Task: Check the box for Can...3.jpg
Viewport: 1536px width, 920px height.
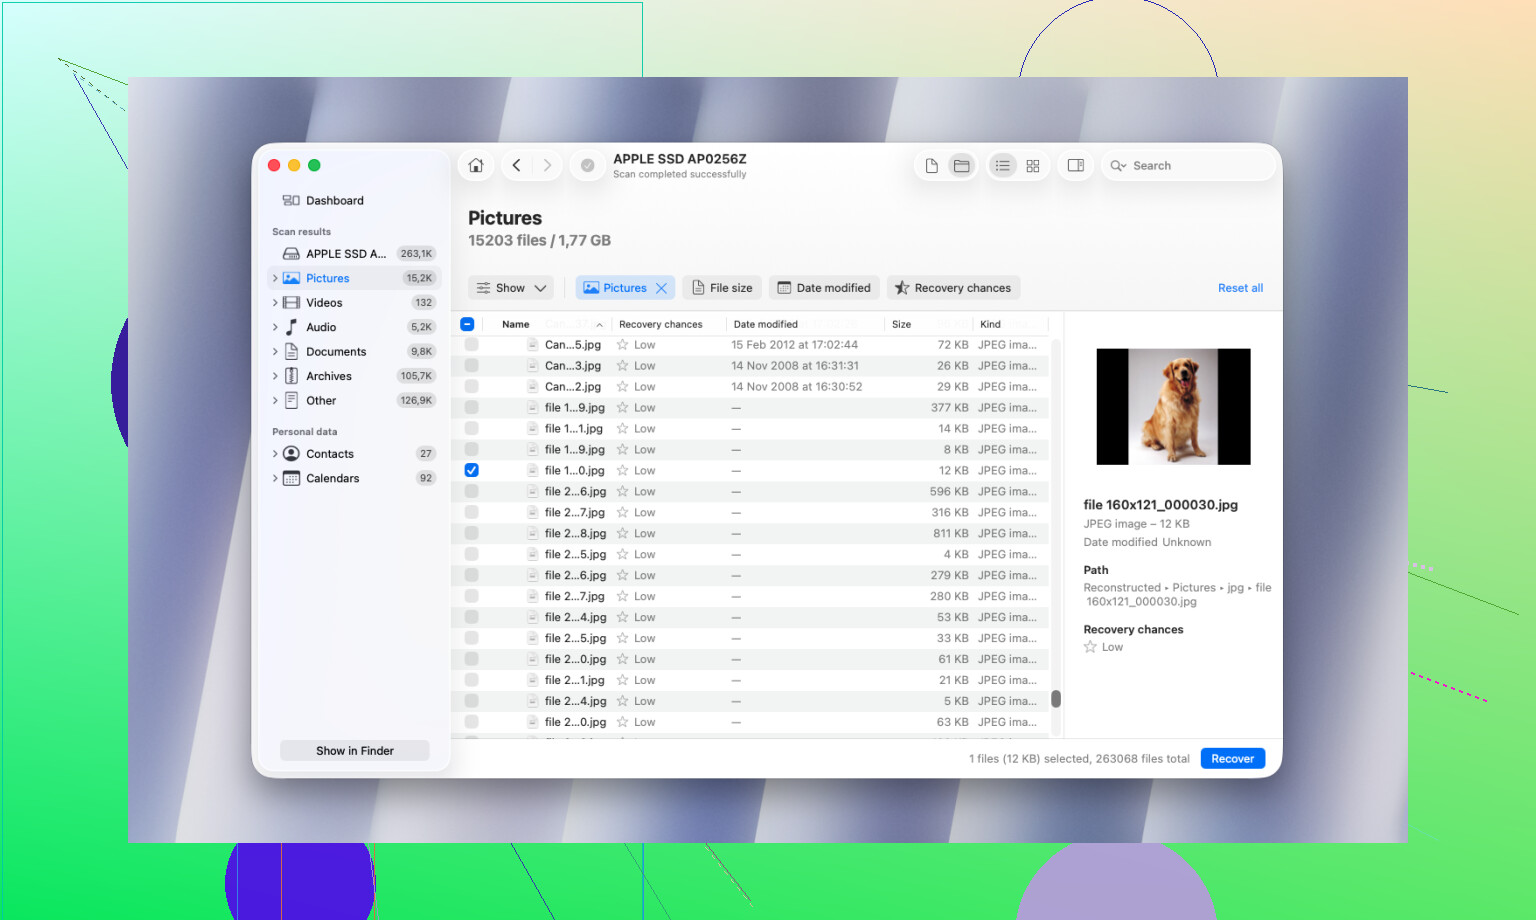Action: coord(471,366)
